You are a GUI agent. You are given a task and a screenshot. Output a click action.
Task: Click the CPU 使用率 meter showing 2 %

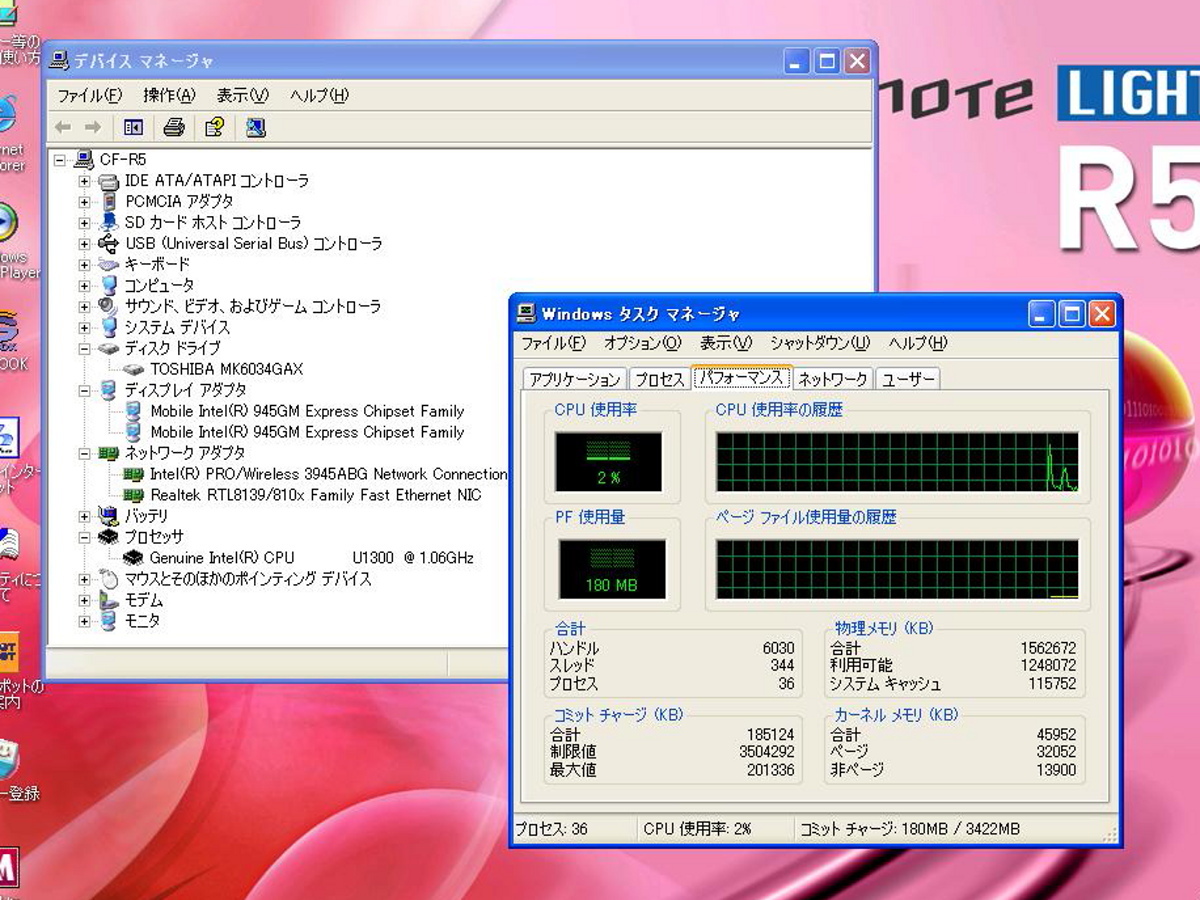point(608,462)
